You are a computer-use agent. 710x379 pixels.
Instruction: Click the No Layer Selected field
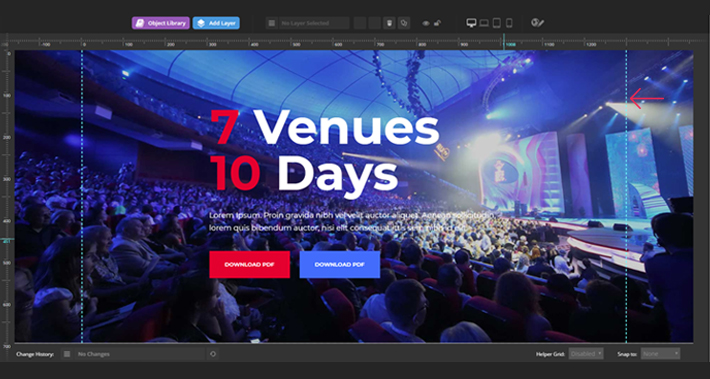[314, 23]
